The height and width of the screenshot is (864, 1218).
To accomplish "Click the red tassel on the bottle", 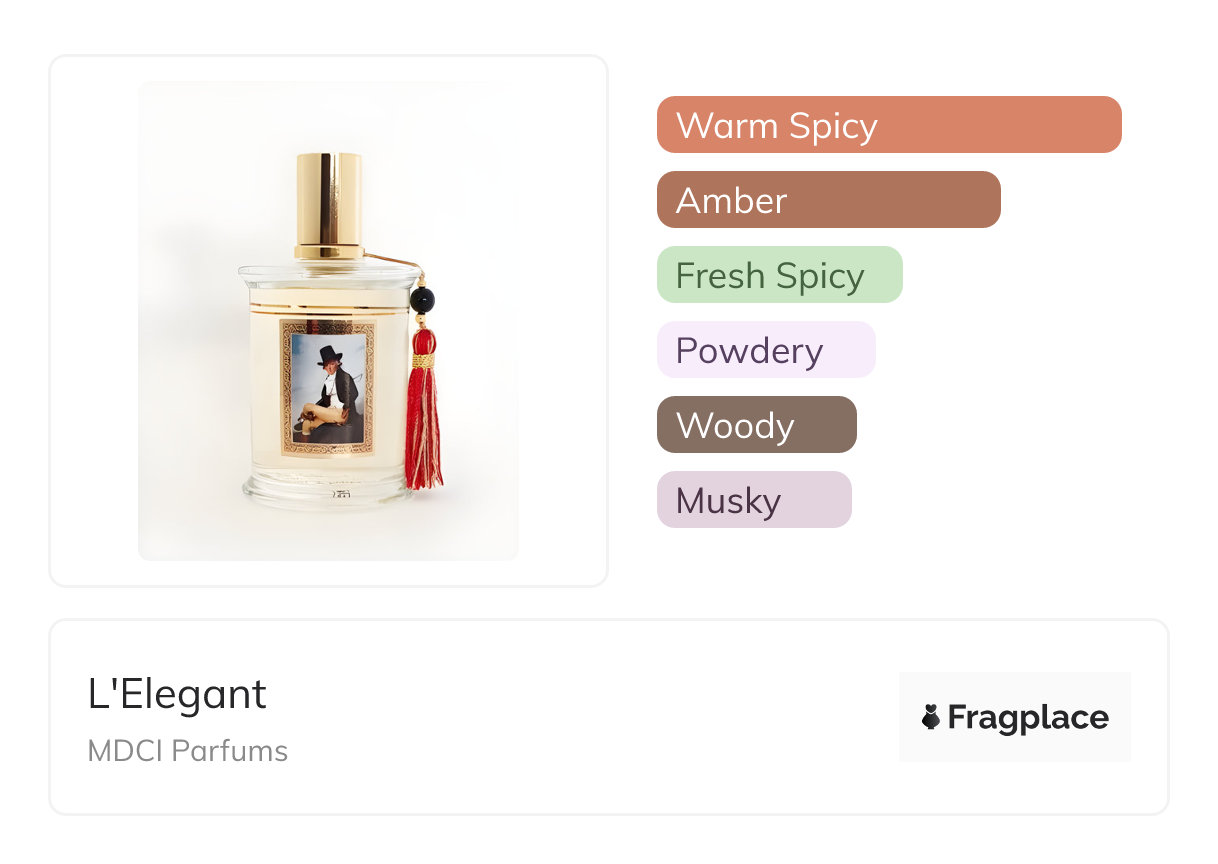I will (423, 420).
